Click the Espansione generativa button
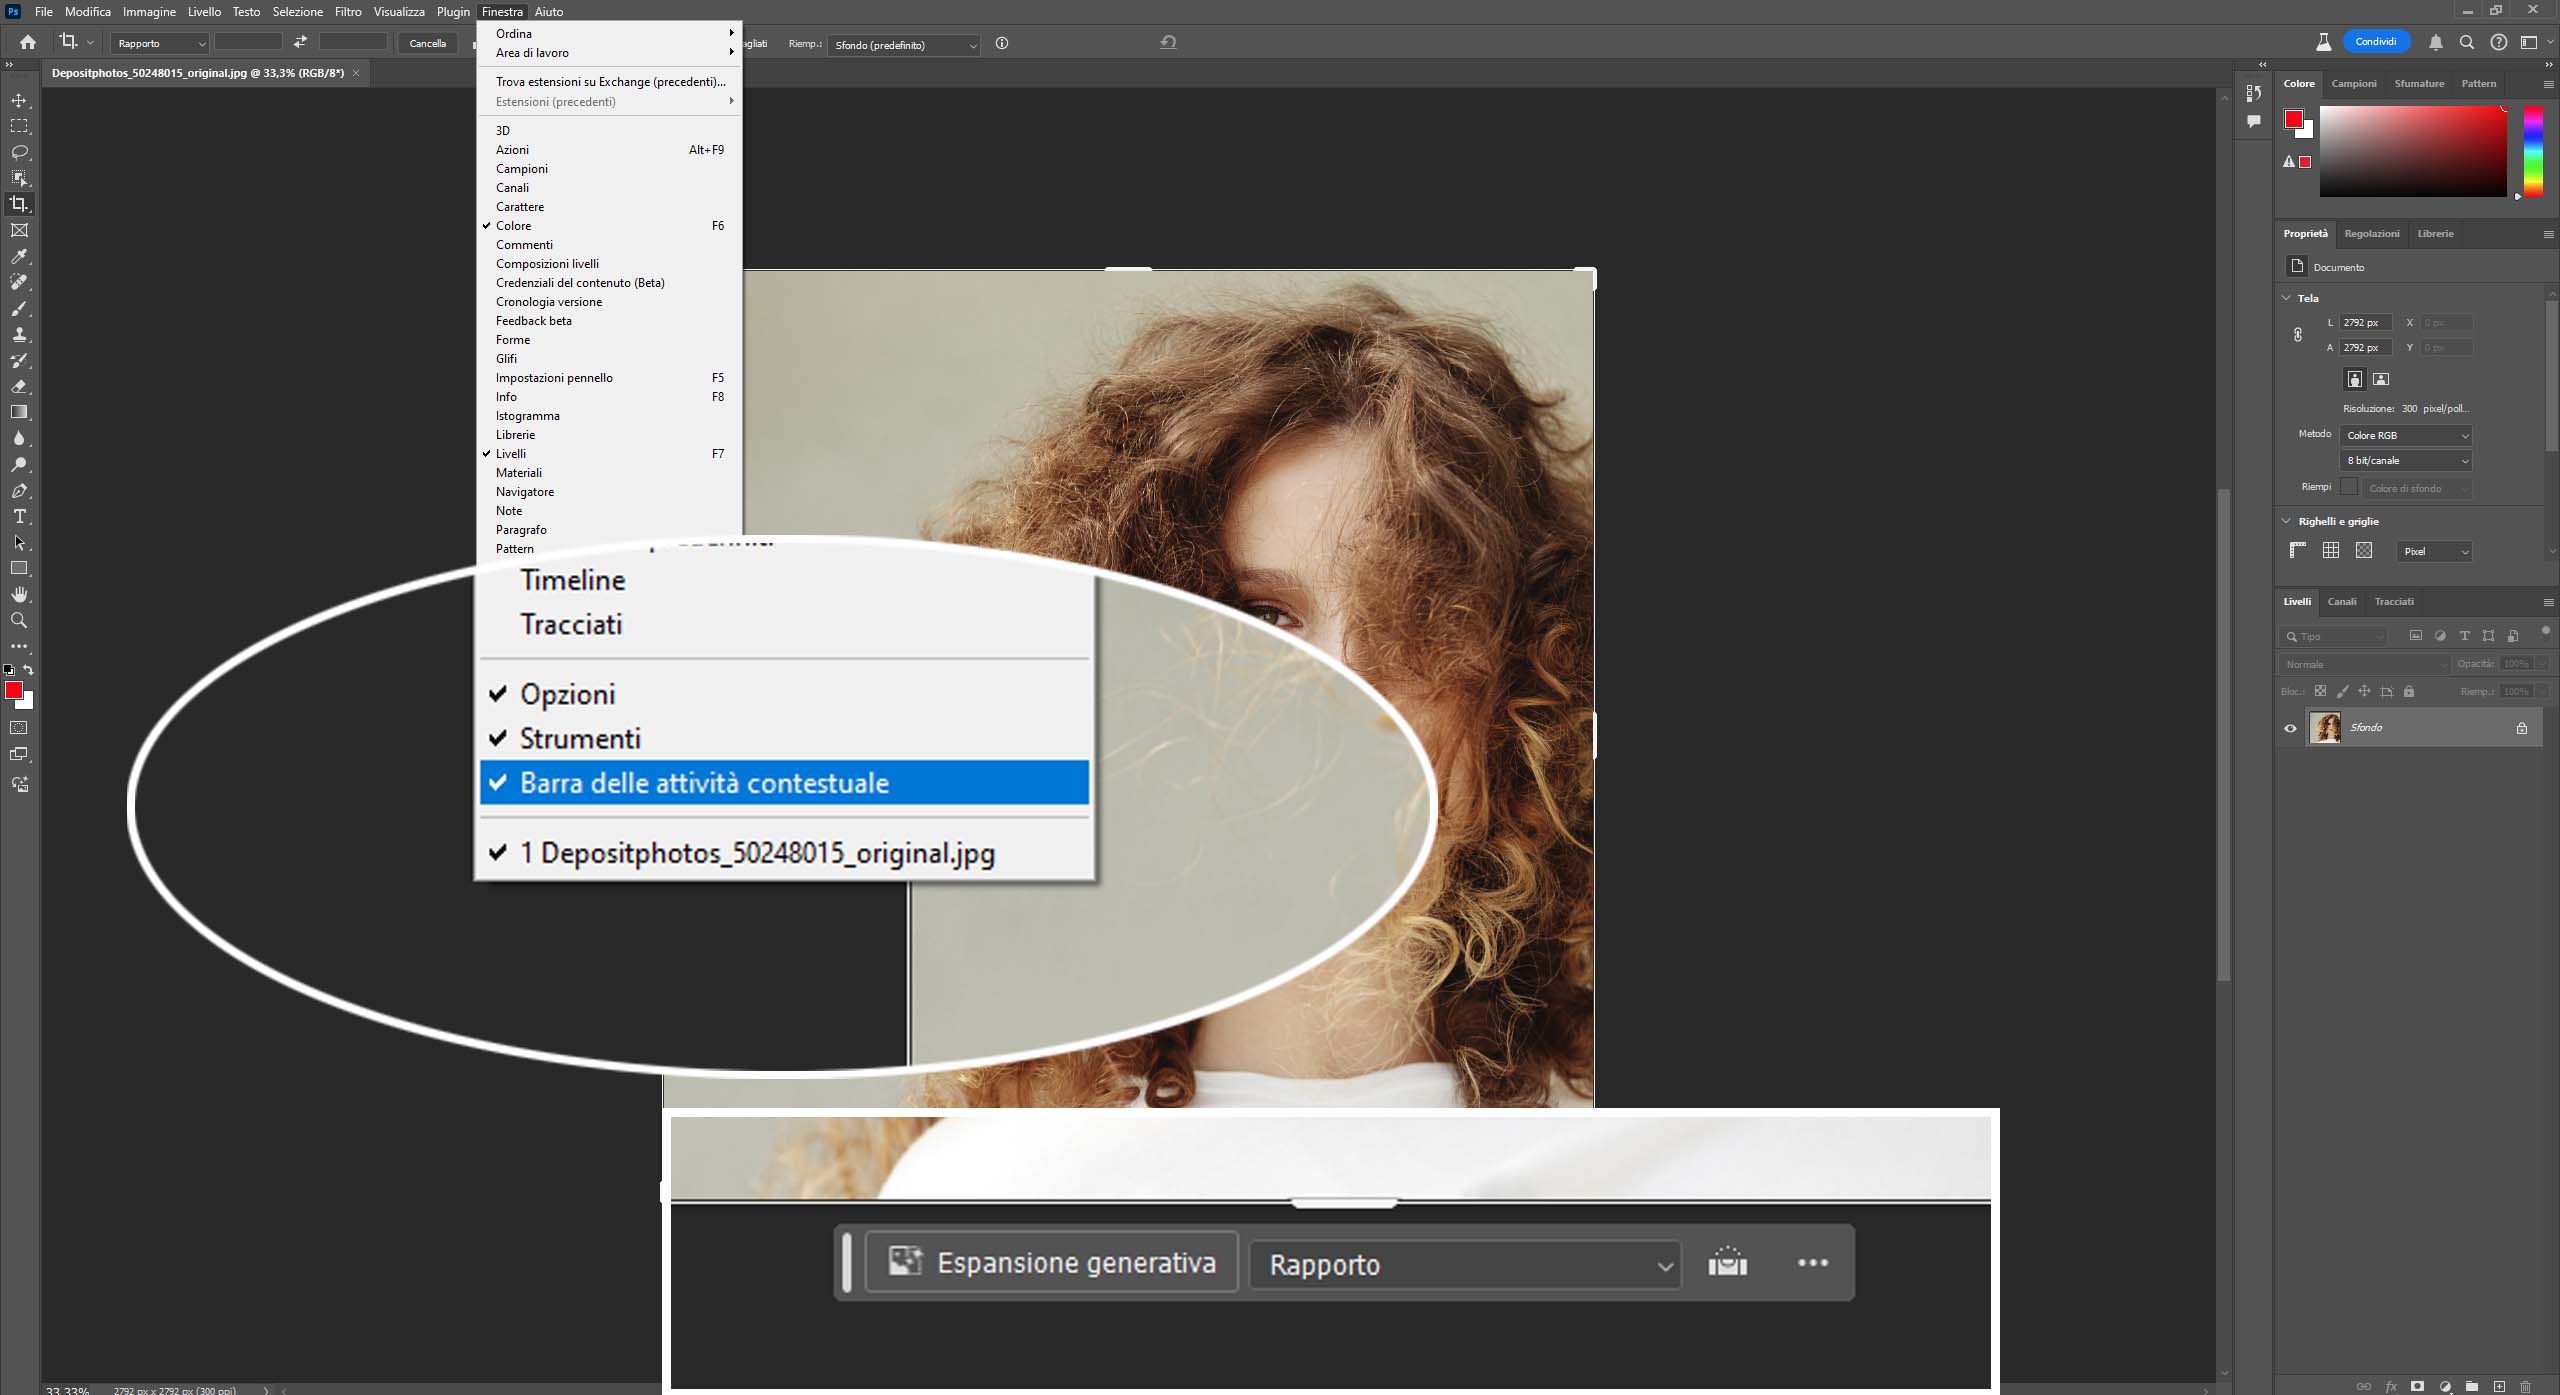This screenshot has width=2560, height=1395. pyautogui.click(x=1052, y=1263)
